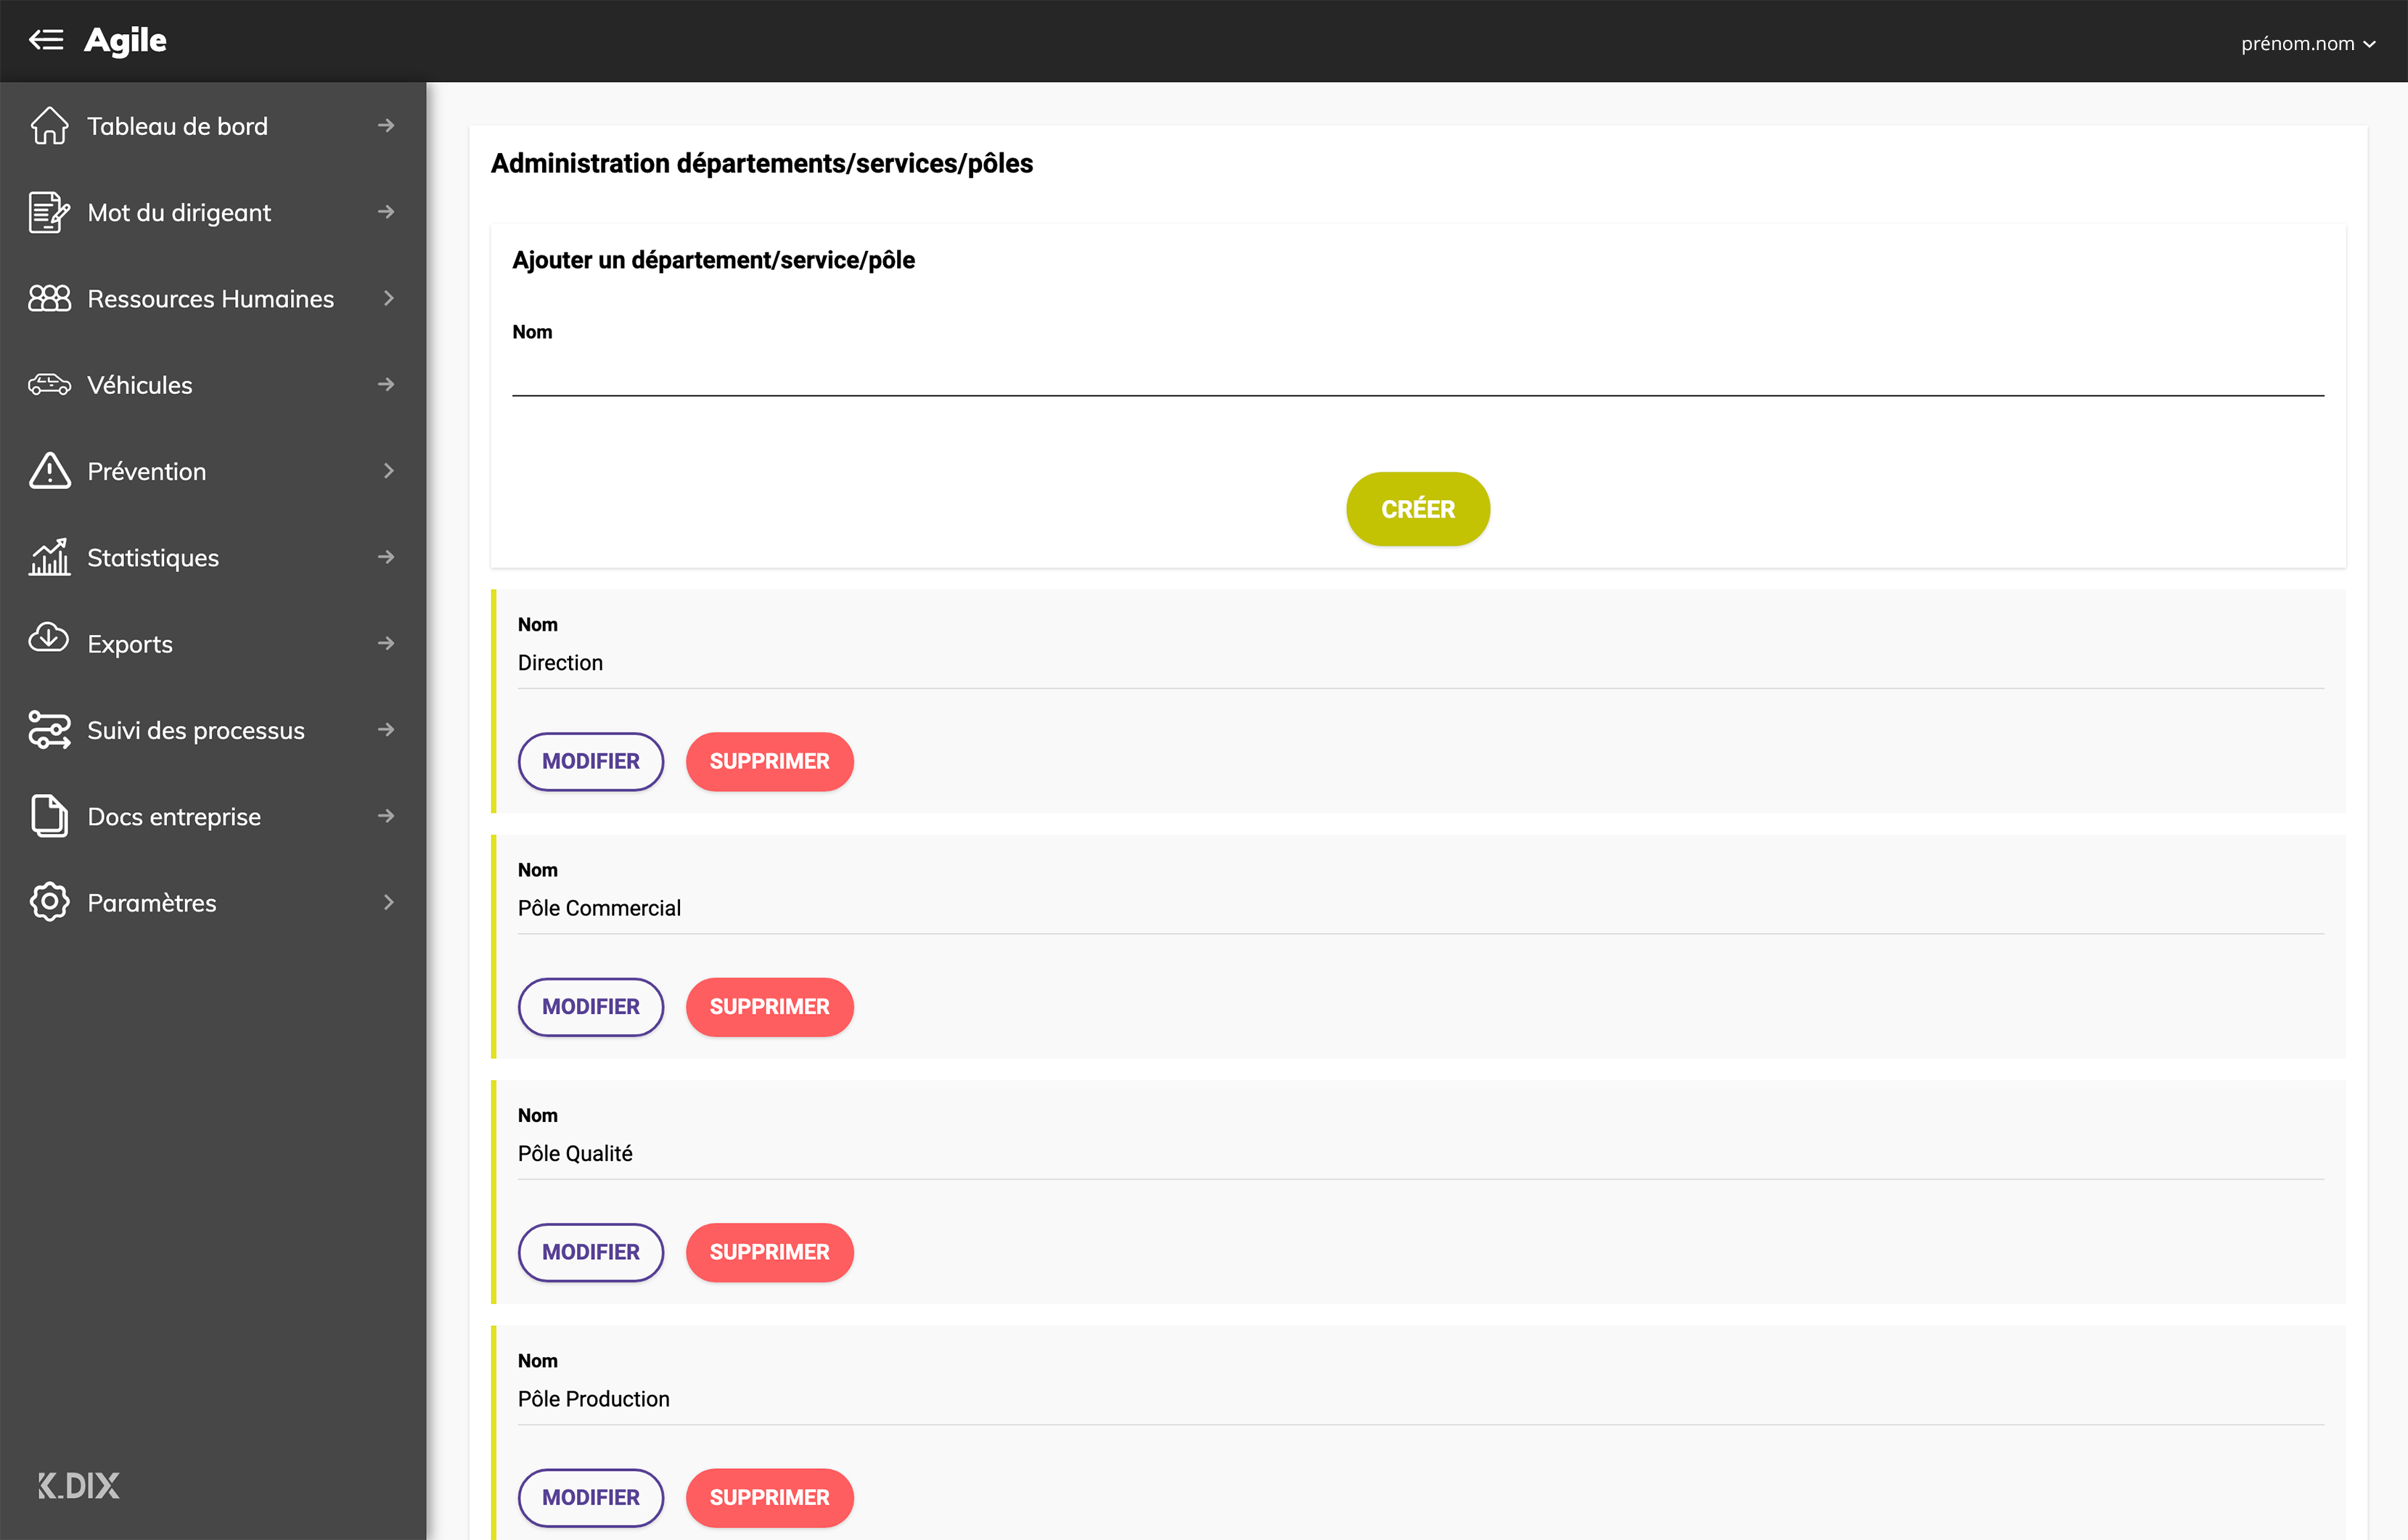Collapse sidebar with the back-menu icon

coord(46,40)
